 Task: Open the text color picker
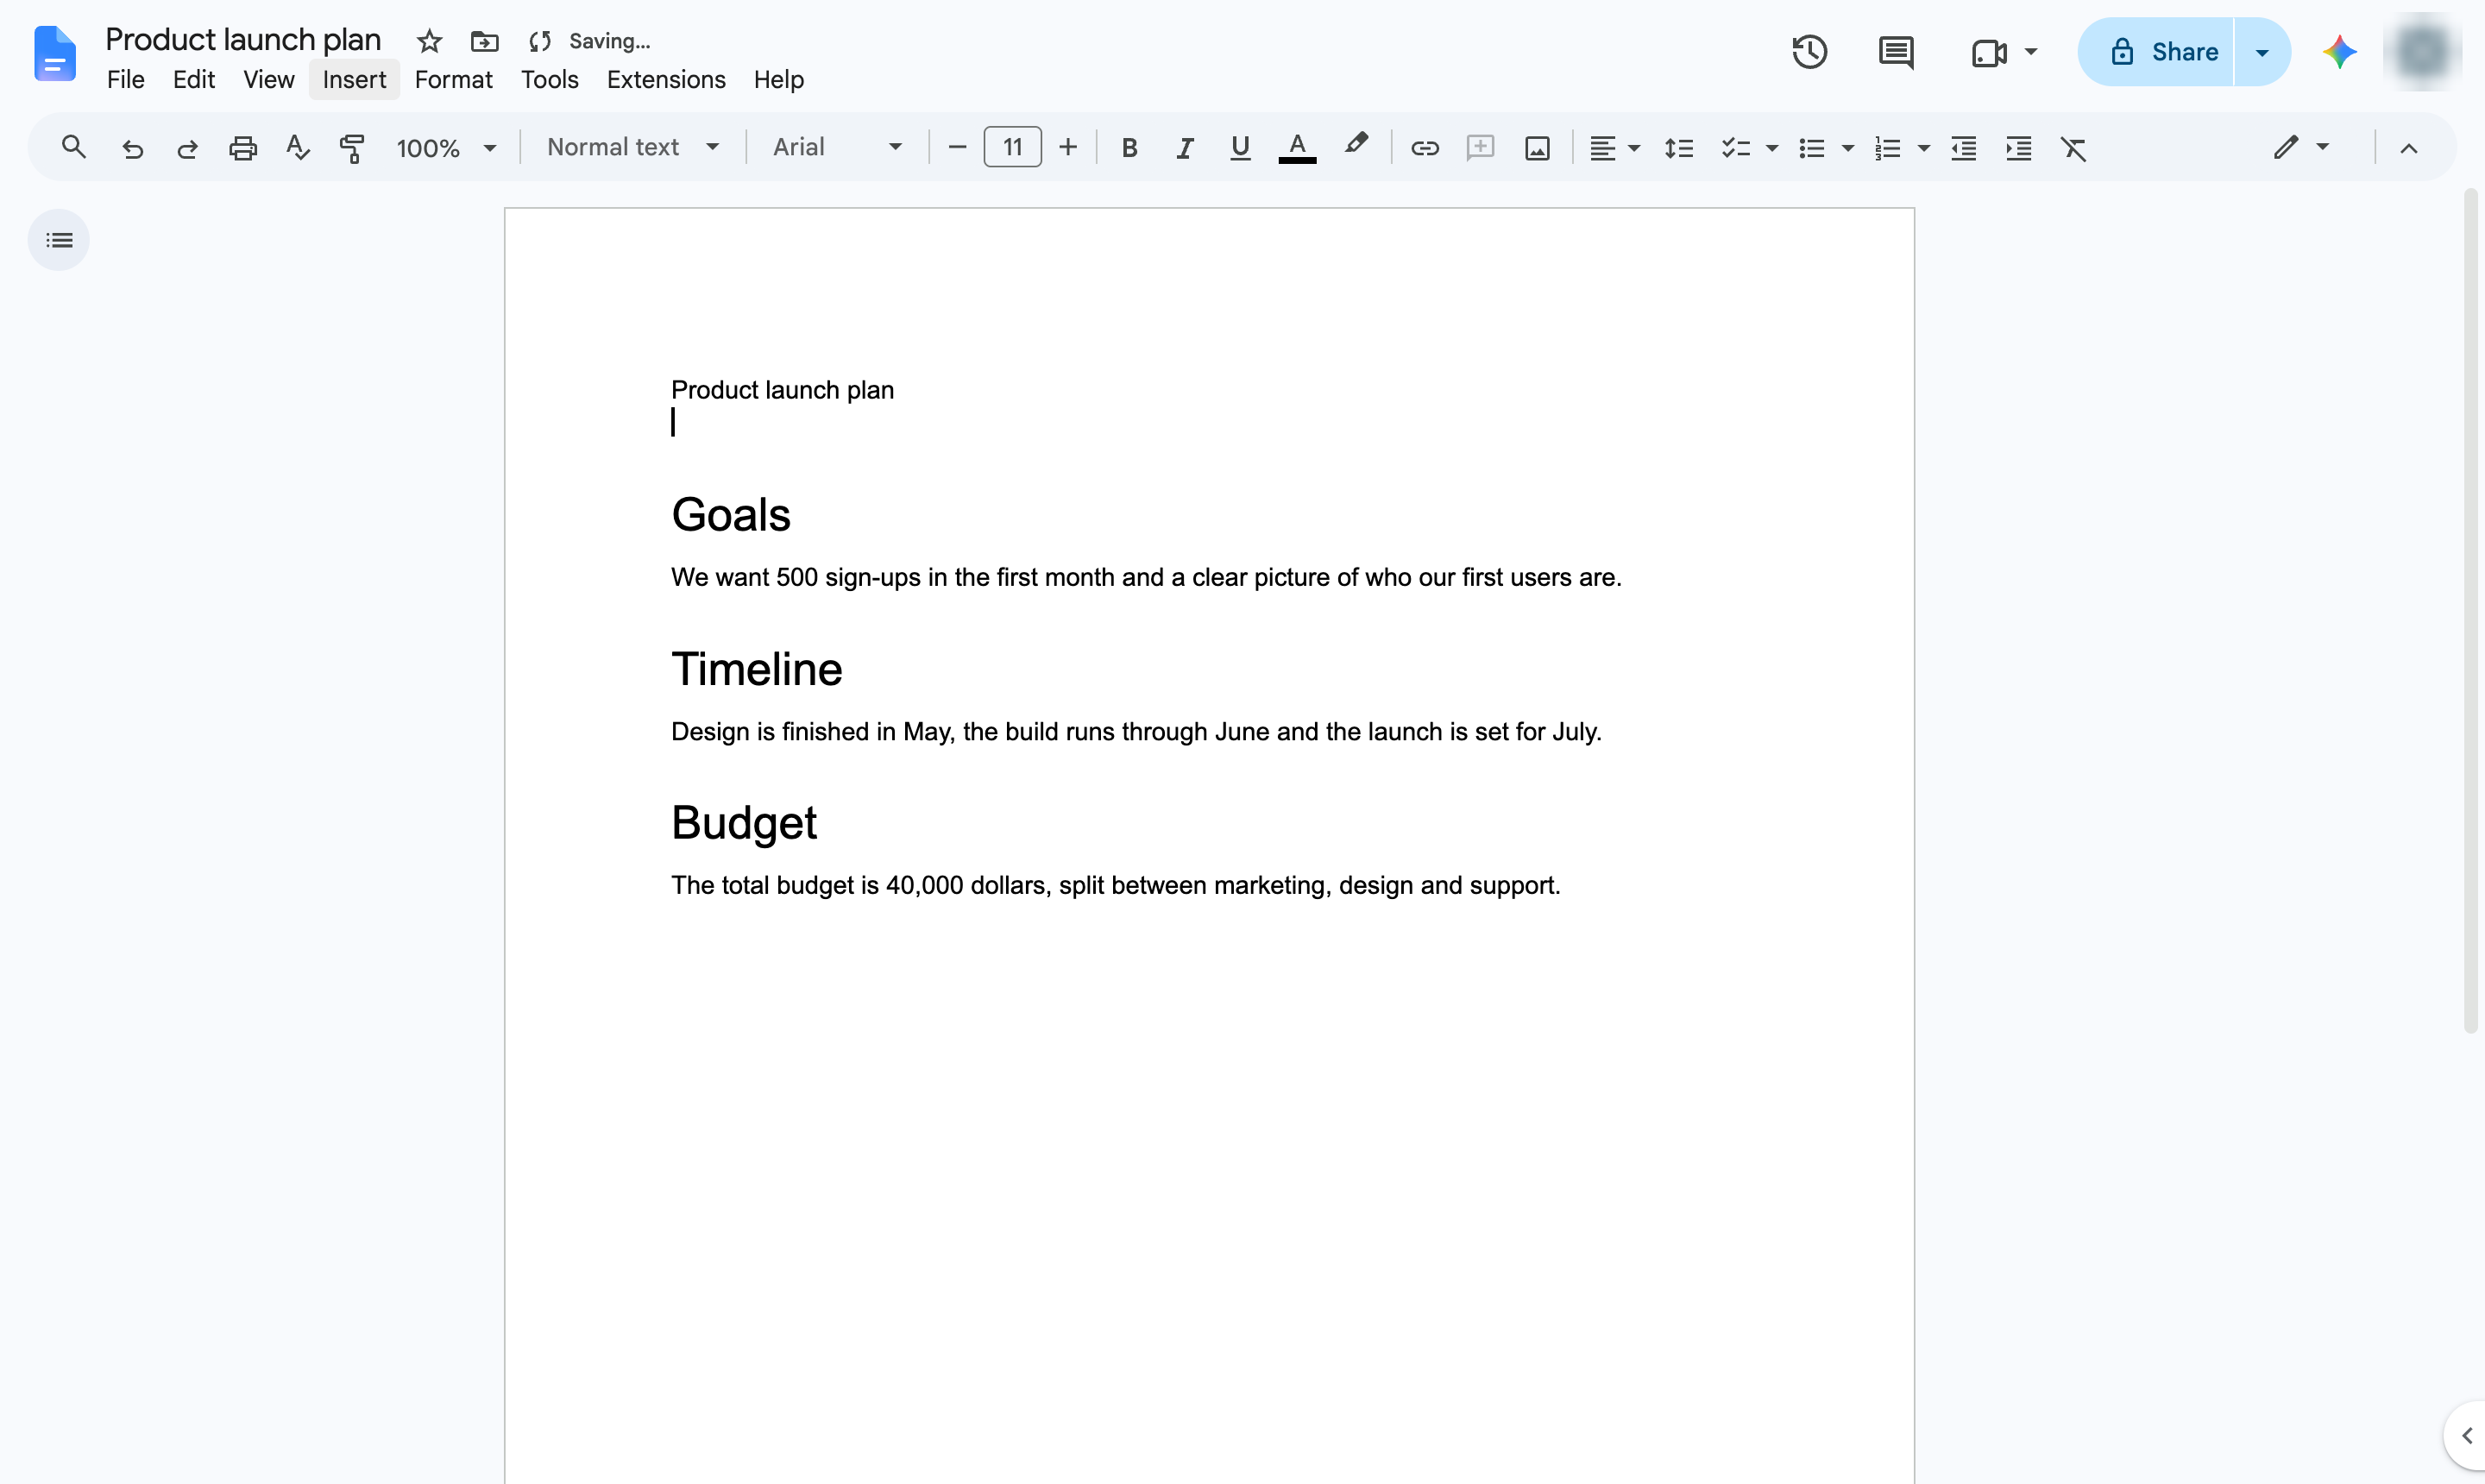[x=1297, y=148]
